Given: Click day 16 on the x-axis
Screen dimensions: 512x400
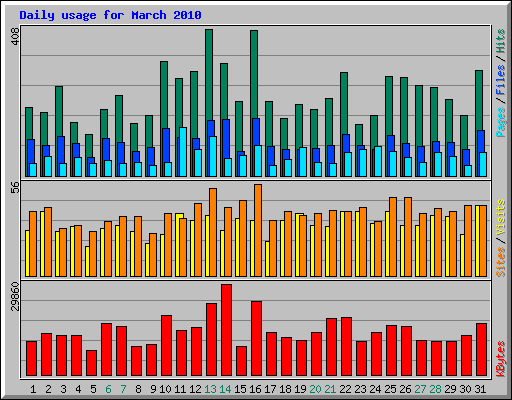Looking at the screenshot, I should [255, 389].
